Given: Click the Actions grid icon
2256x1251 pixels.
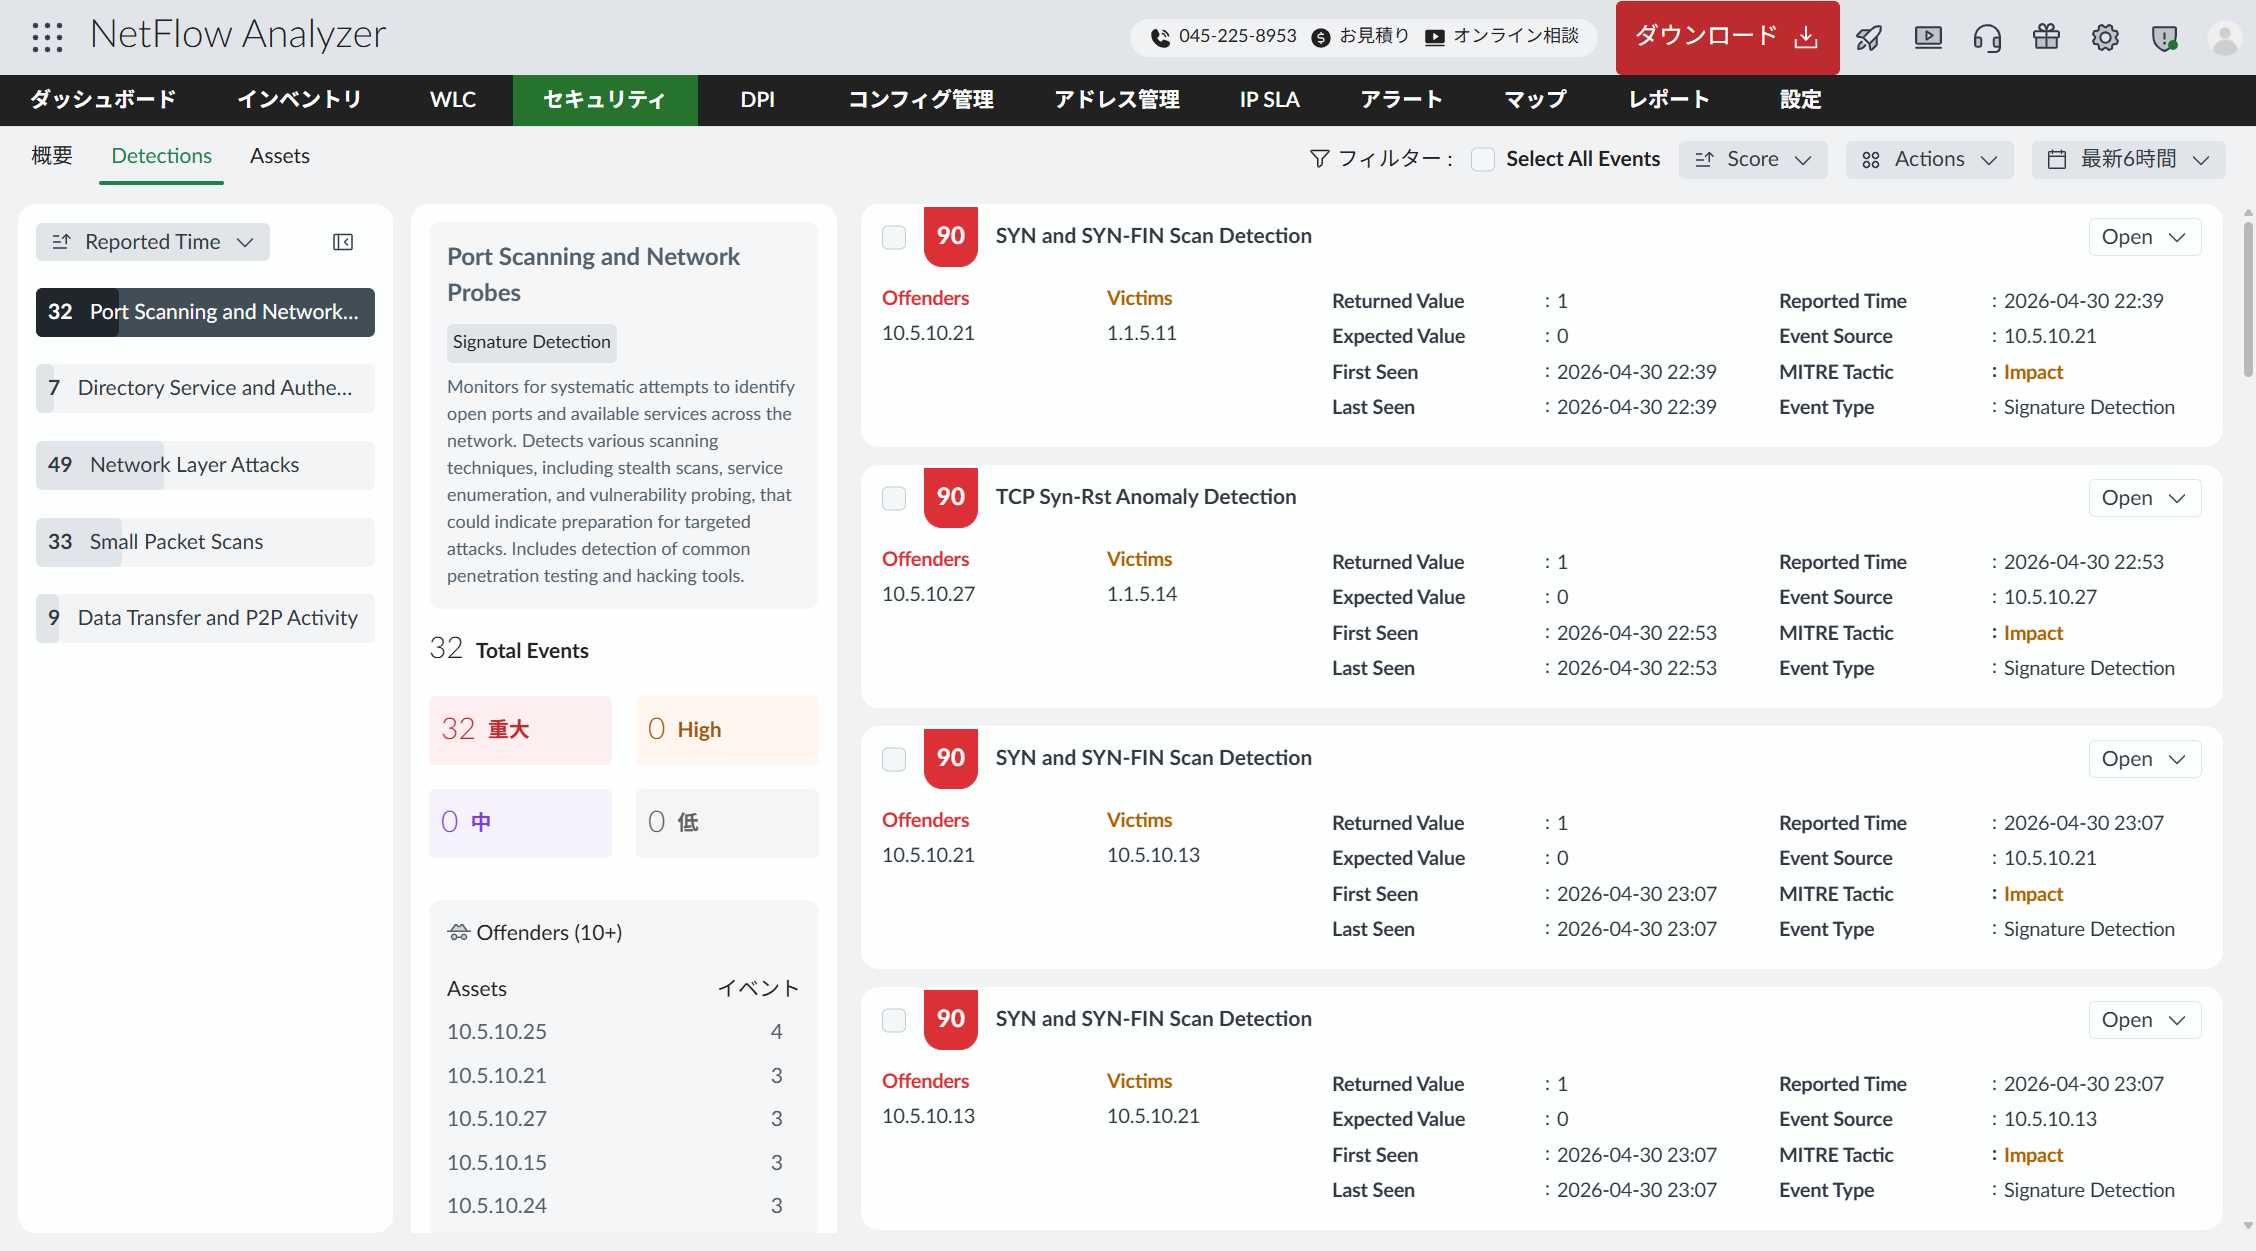Looking at the screenshot, I should 1871,160.
